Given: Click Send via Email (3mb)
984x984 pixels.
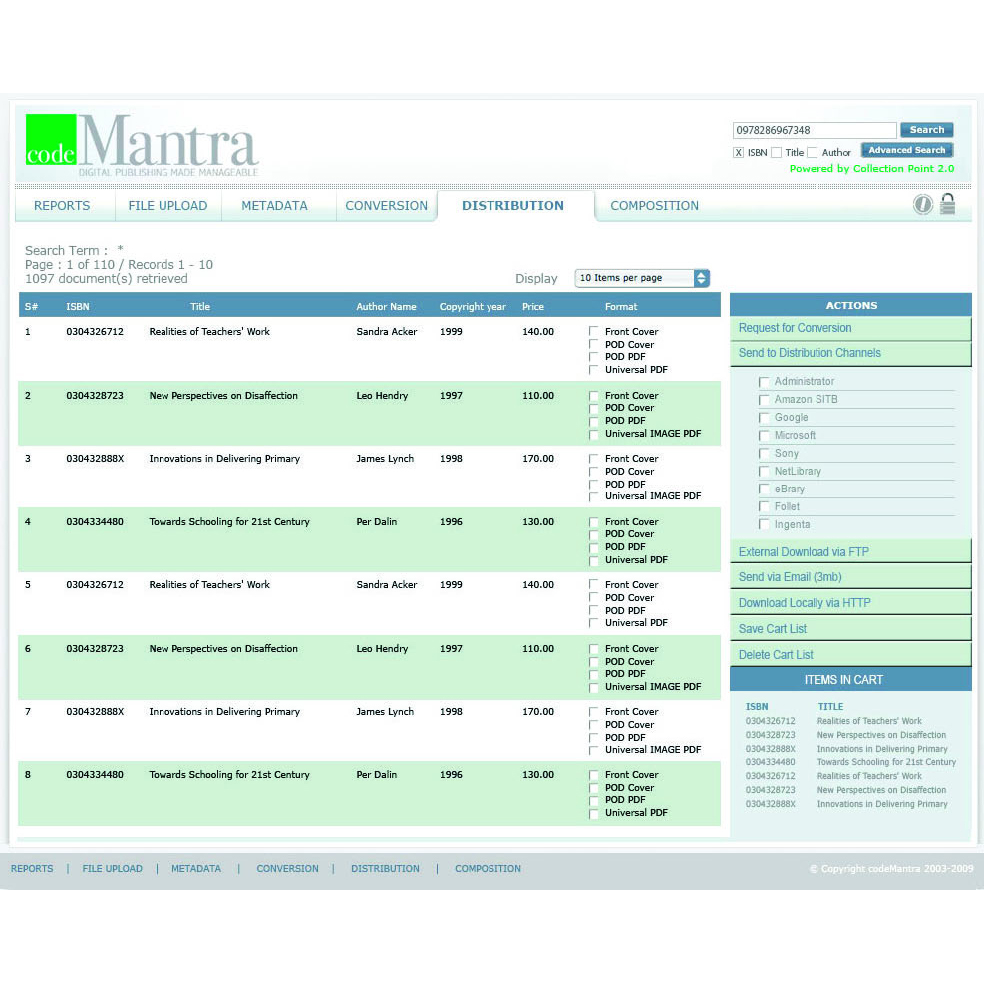Looking at the screenshot, I should click(x=850, y=577).
